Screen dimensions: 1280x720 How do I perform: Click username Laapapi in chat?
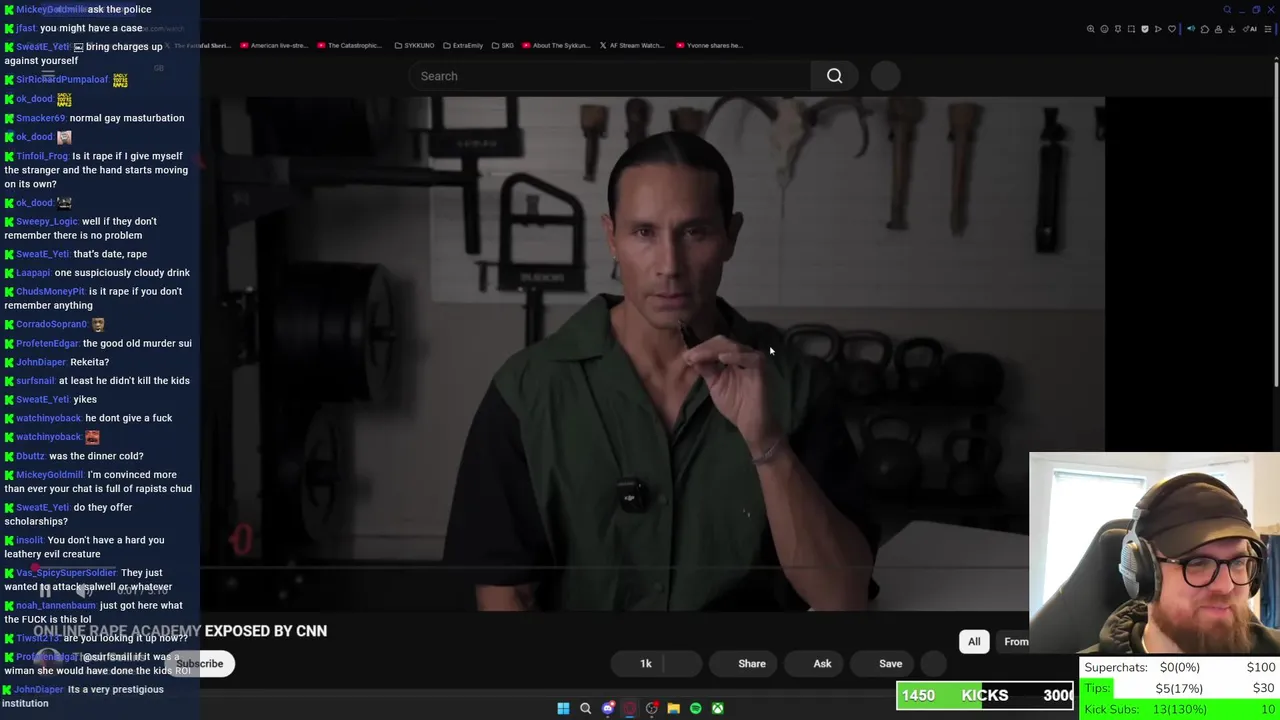pos(33,272)
